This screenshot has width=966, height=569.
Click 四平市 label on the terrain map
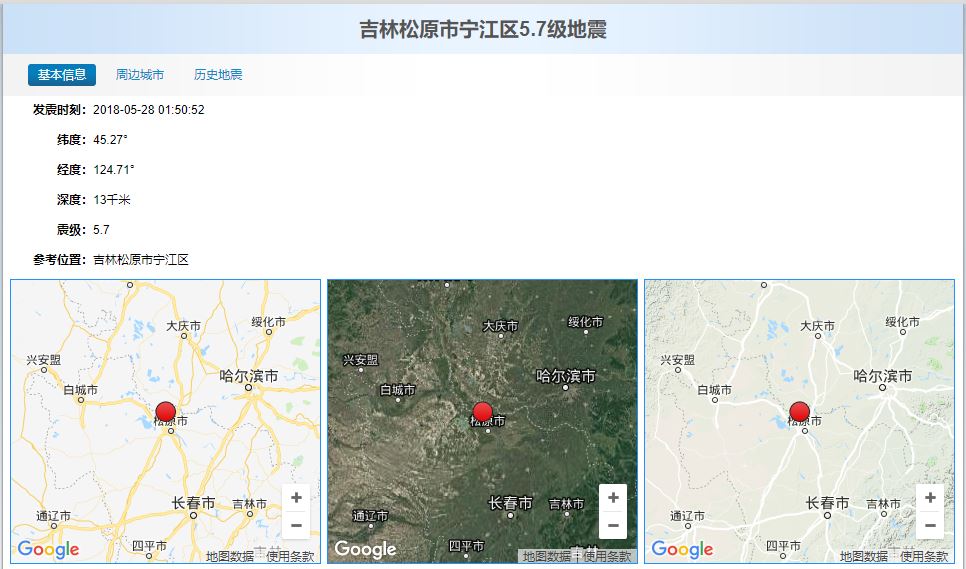coord(783,546)
